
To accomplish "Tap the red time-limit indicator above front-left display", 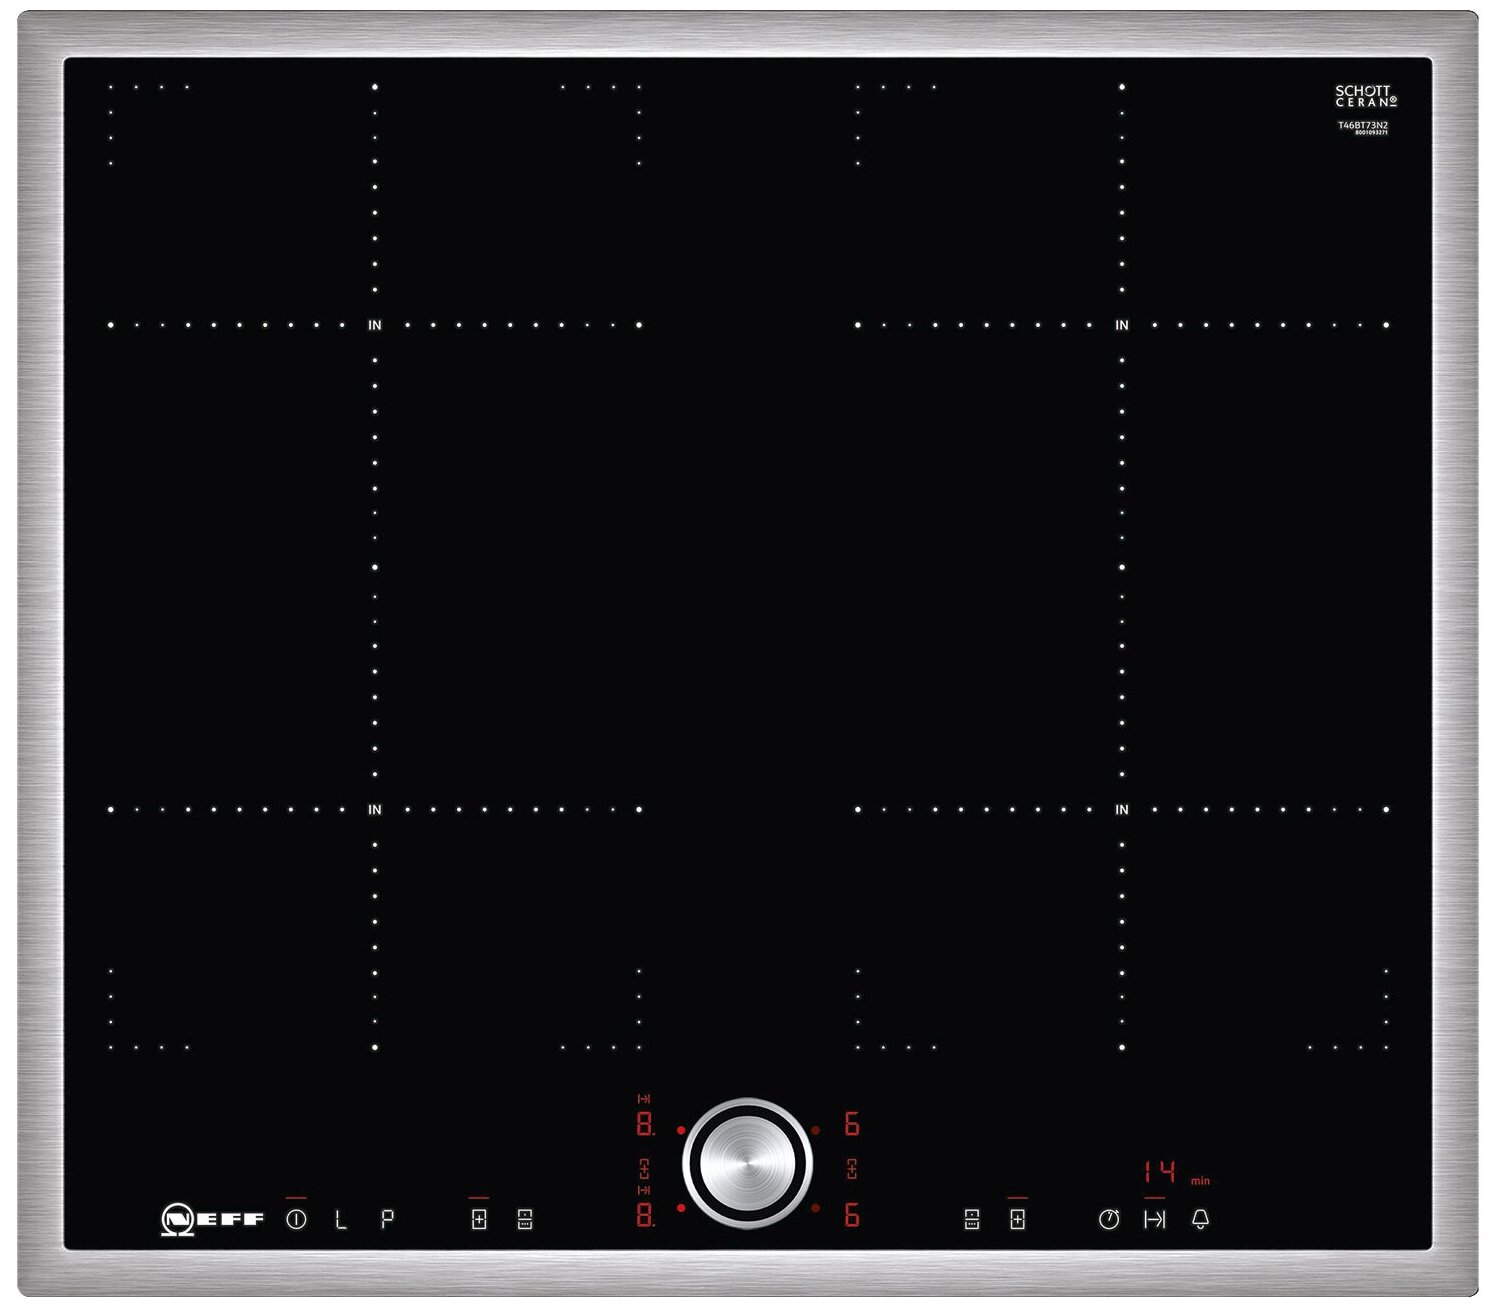I will [x=644, y=1190].
